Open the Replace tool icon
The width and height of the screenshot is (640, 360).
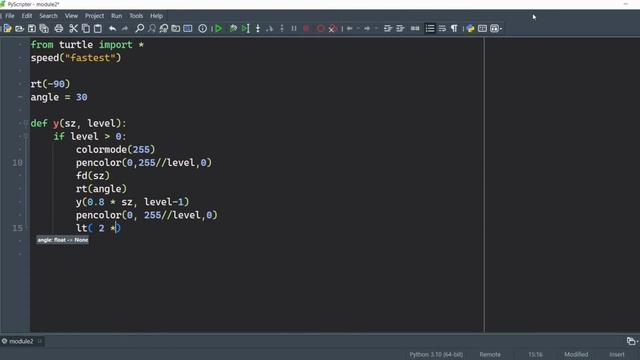pyautogui.click(x=164, y=29)
